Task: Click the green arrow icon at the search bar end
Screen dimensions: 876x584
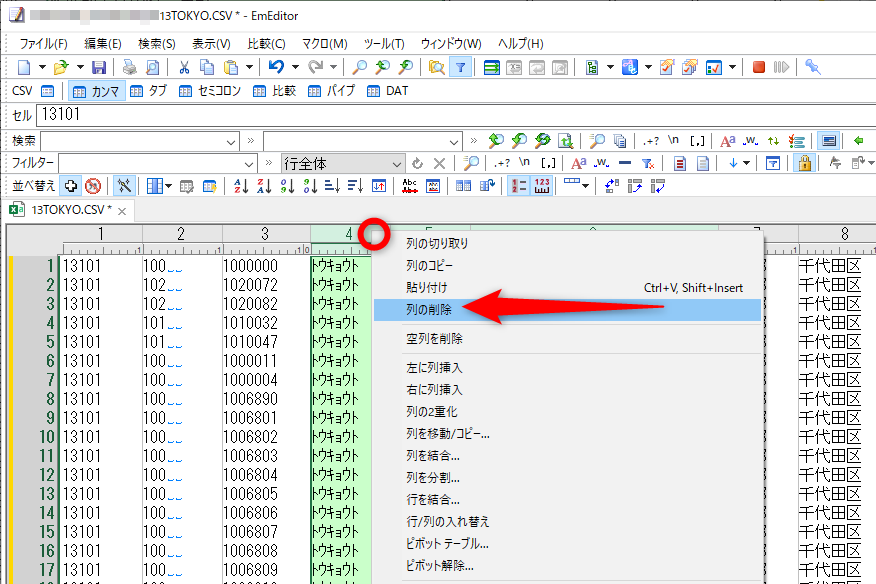Action: 859,141
